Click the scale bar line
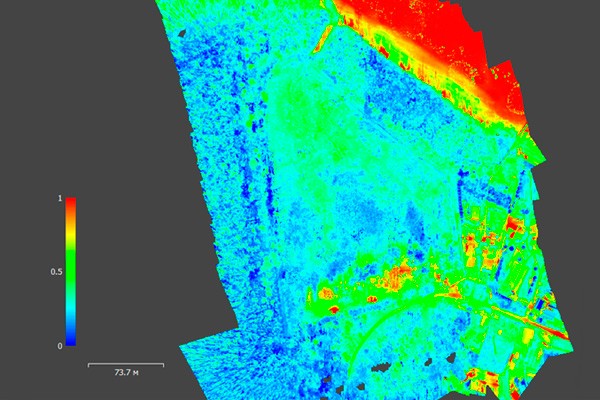 click(126, 364)
